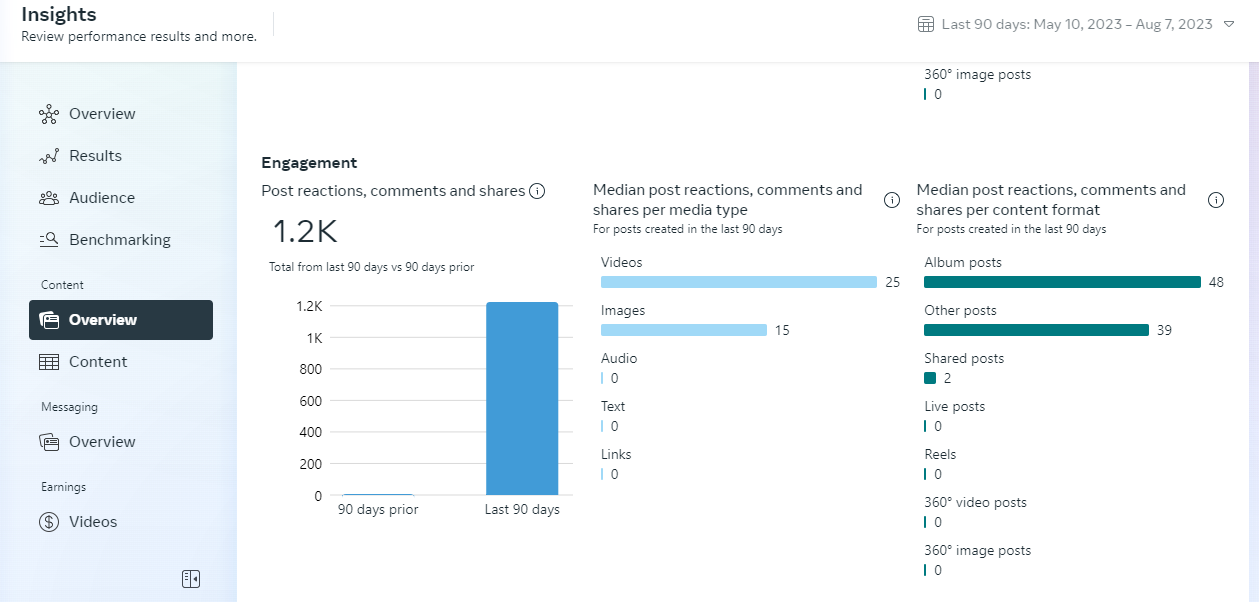Open the Last 90 days date range dropdown
The height and width of the screenshot is (602, 1259).
point(1229,24)
